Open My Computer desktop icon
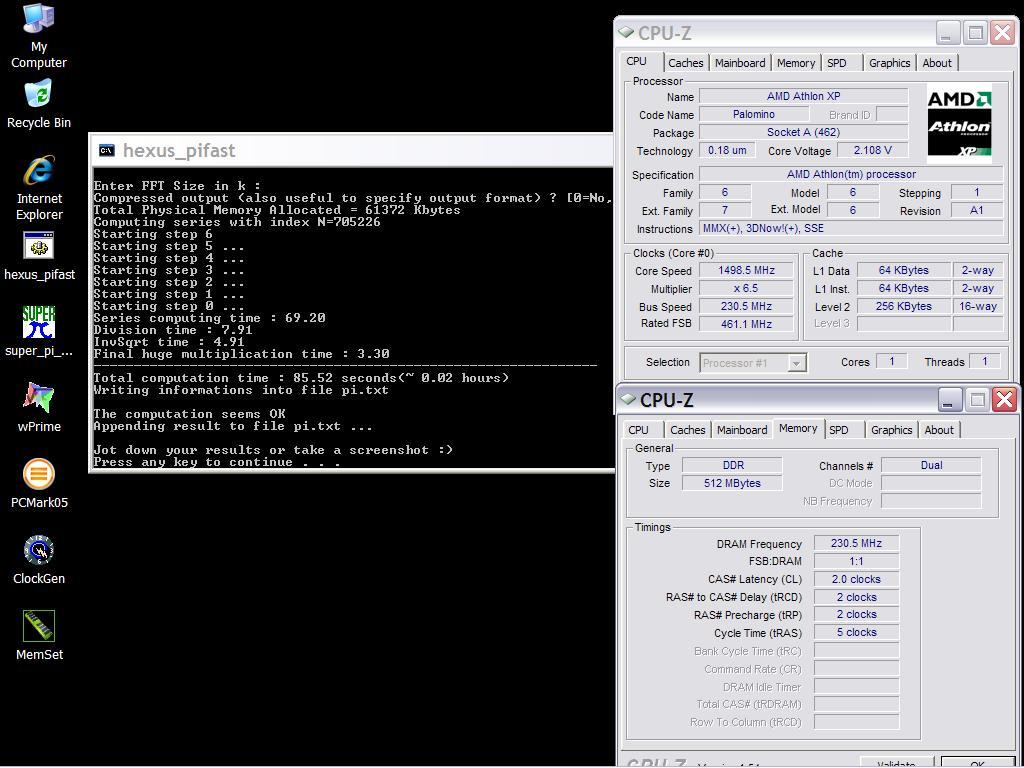Viewport: 1024px width, 768px height. coord(39,36)
